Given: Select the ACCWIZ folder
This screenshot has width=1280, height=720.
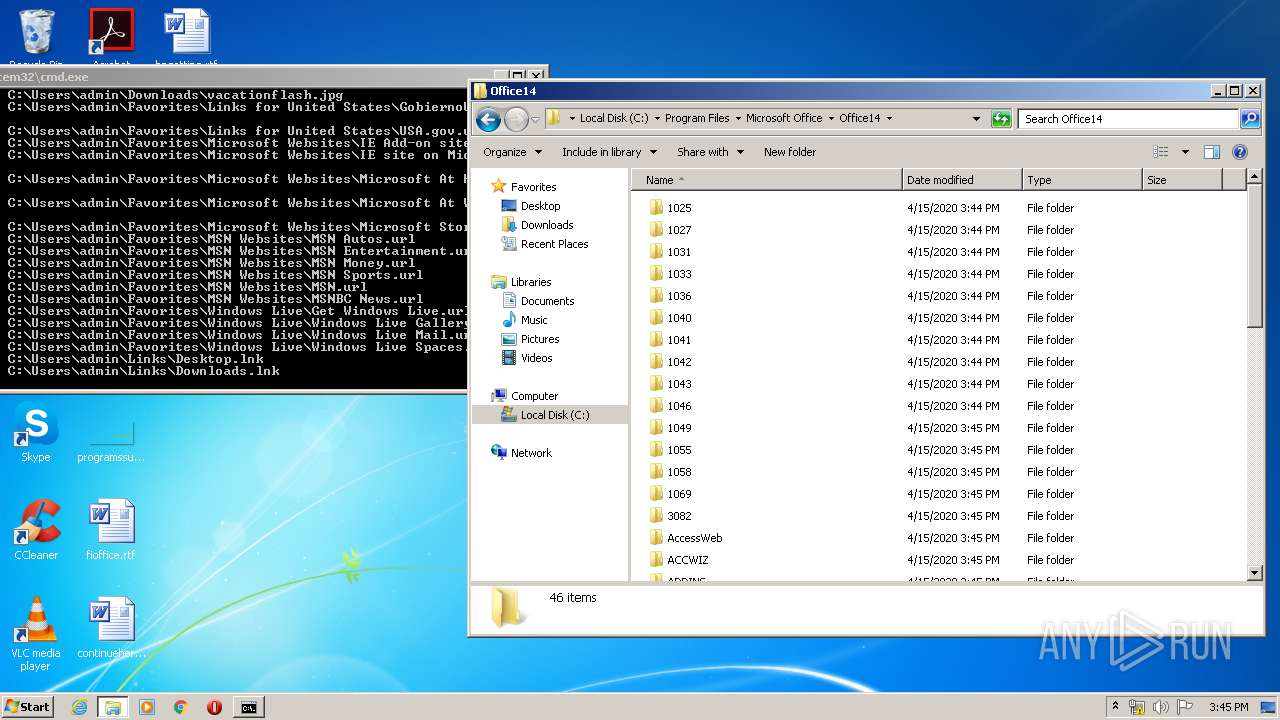Looking at the screenshot, I should 687,560.
